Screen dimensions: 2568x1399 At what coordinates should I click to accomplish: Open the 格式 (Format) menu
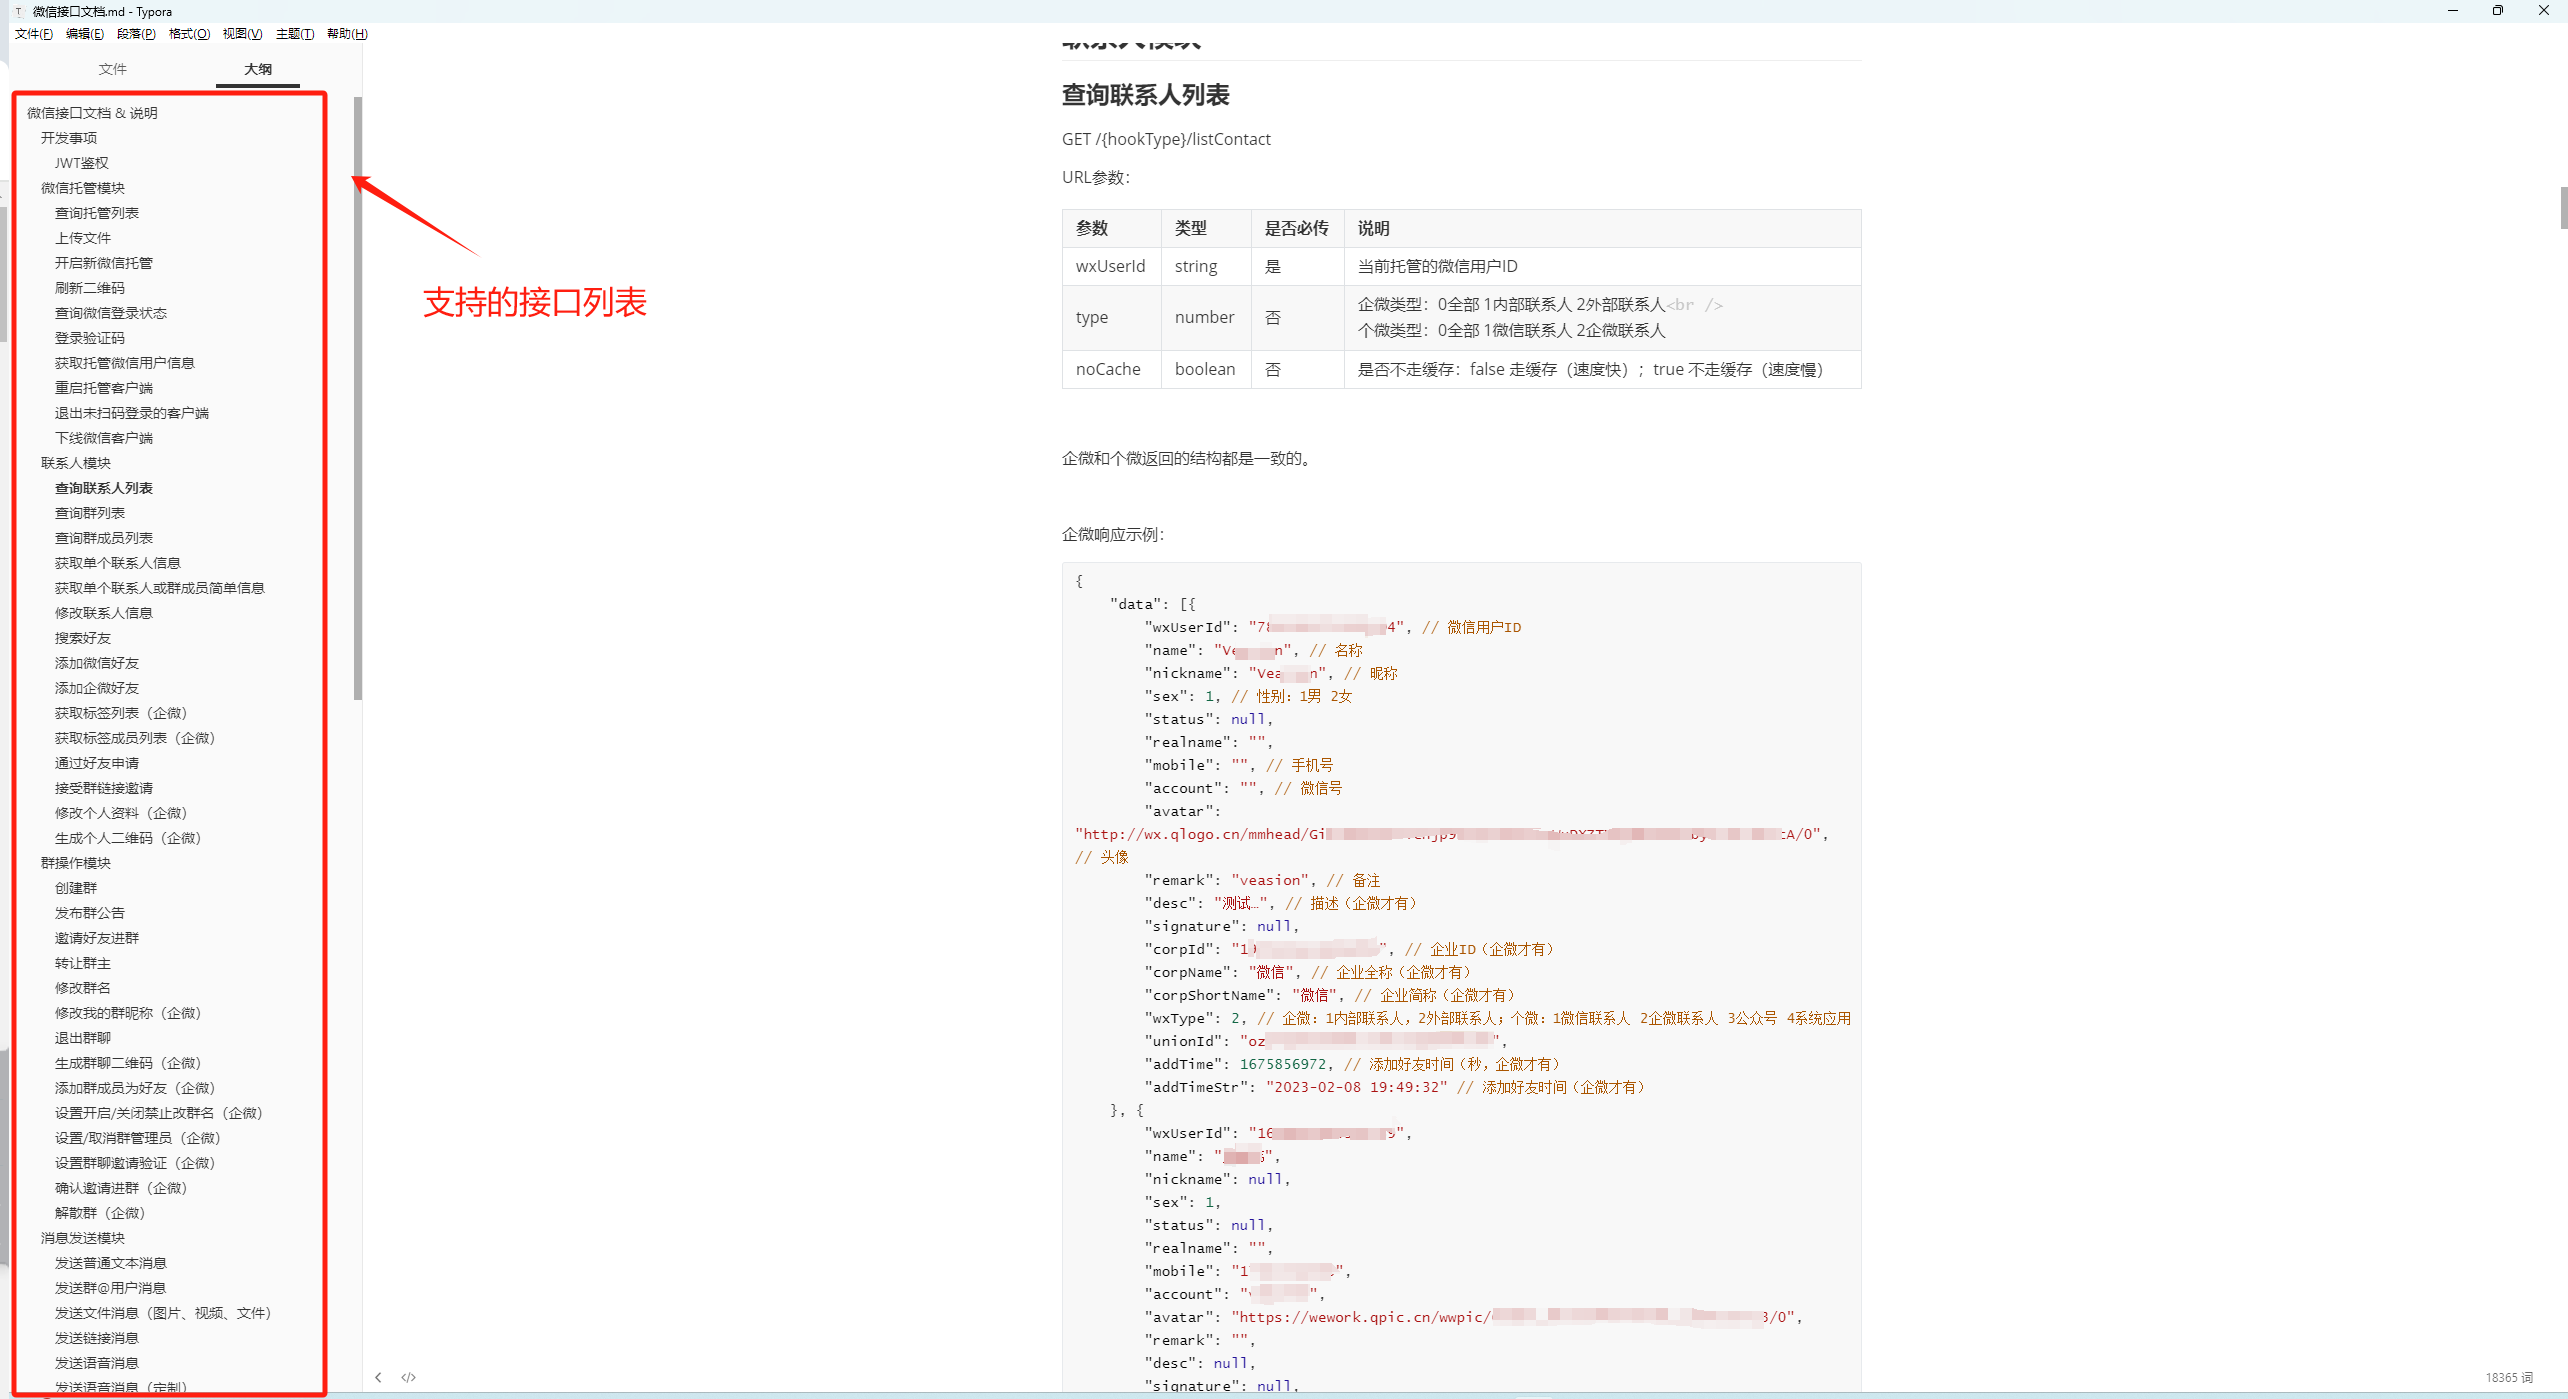189,34
